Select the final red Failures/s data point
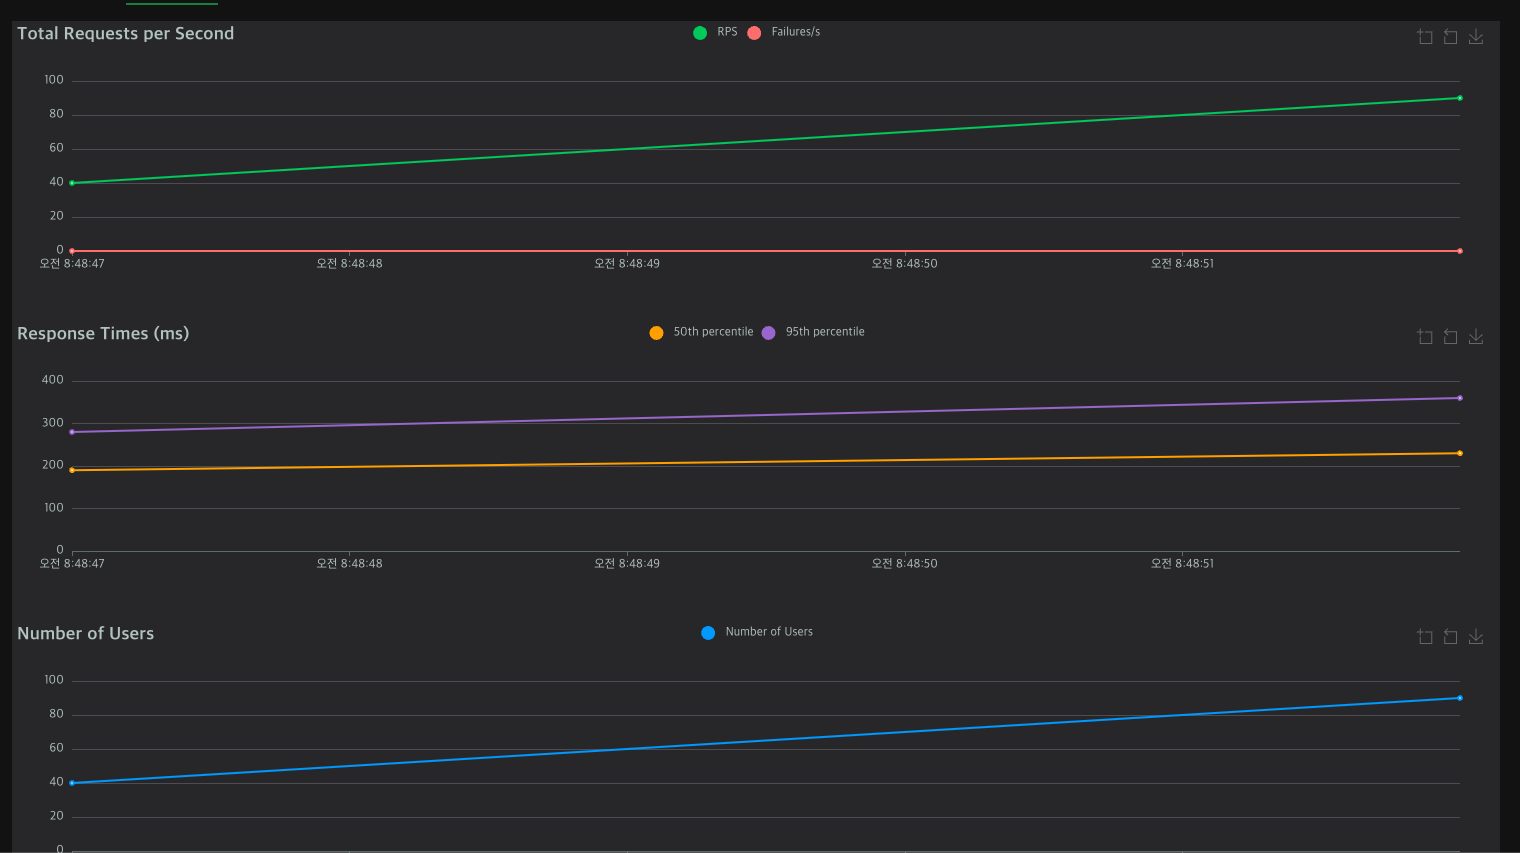 coord(1460,251)
